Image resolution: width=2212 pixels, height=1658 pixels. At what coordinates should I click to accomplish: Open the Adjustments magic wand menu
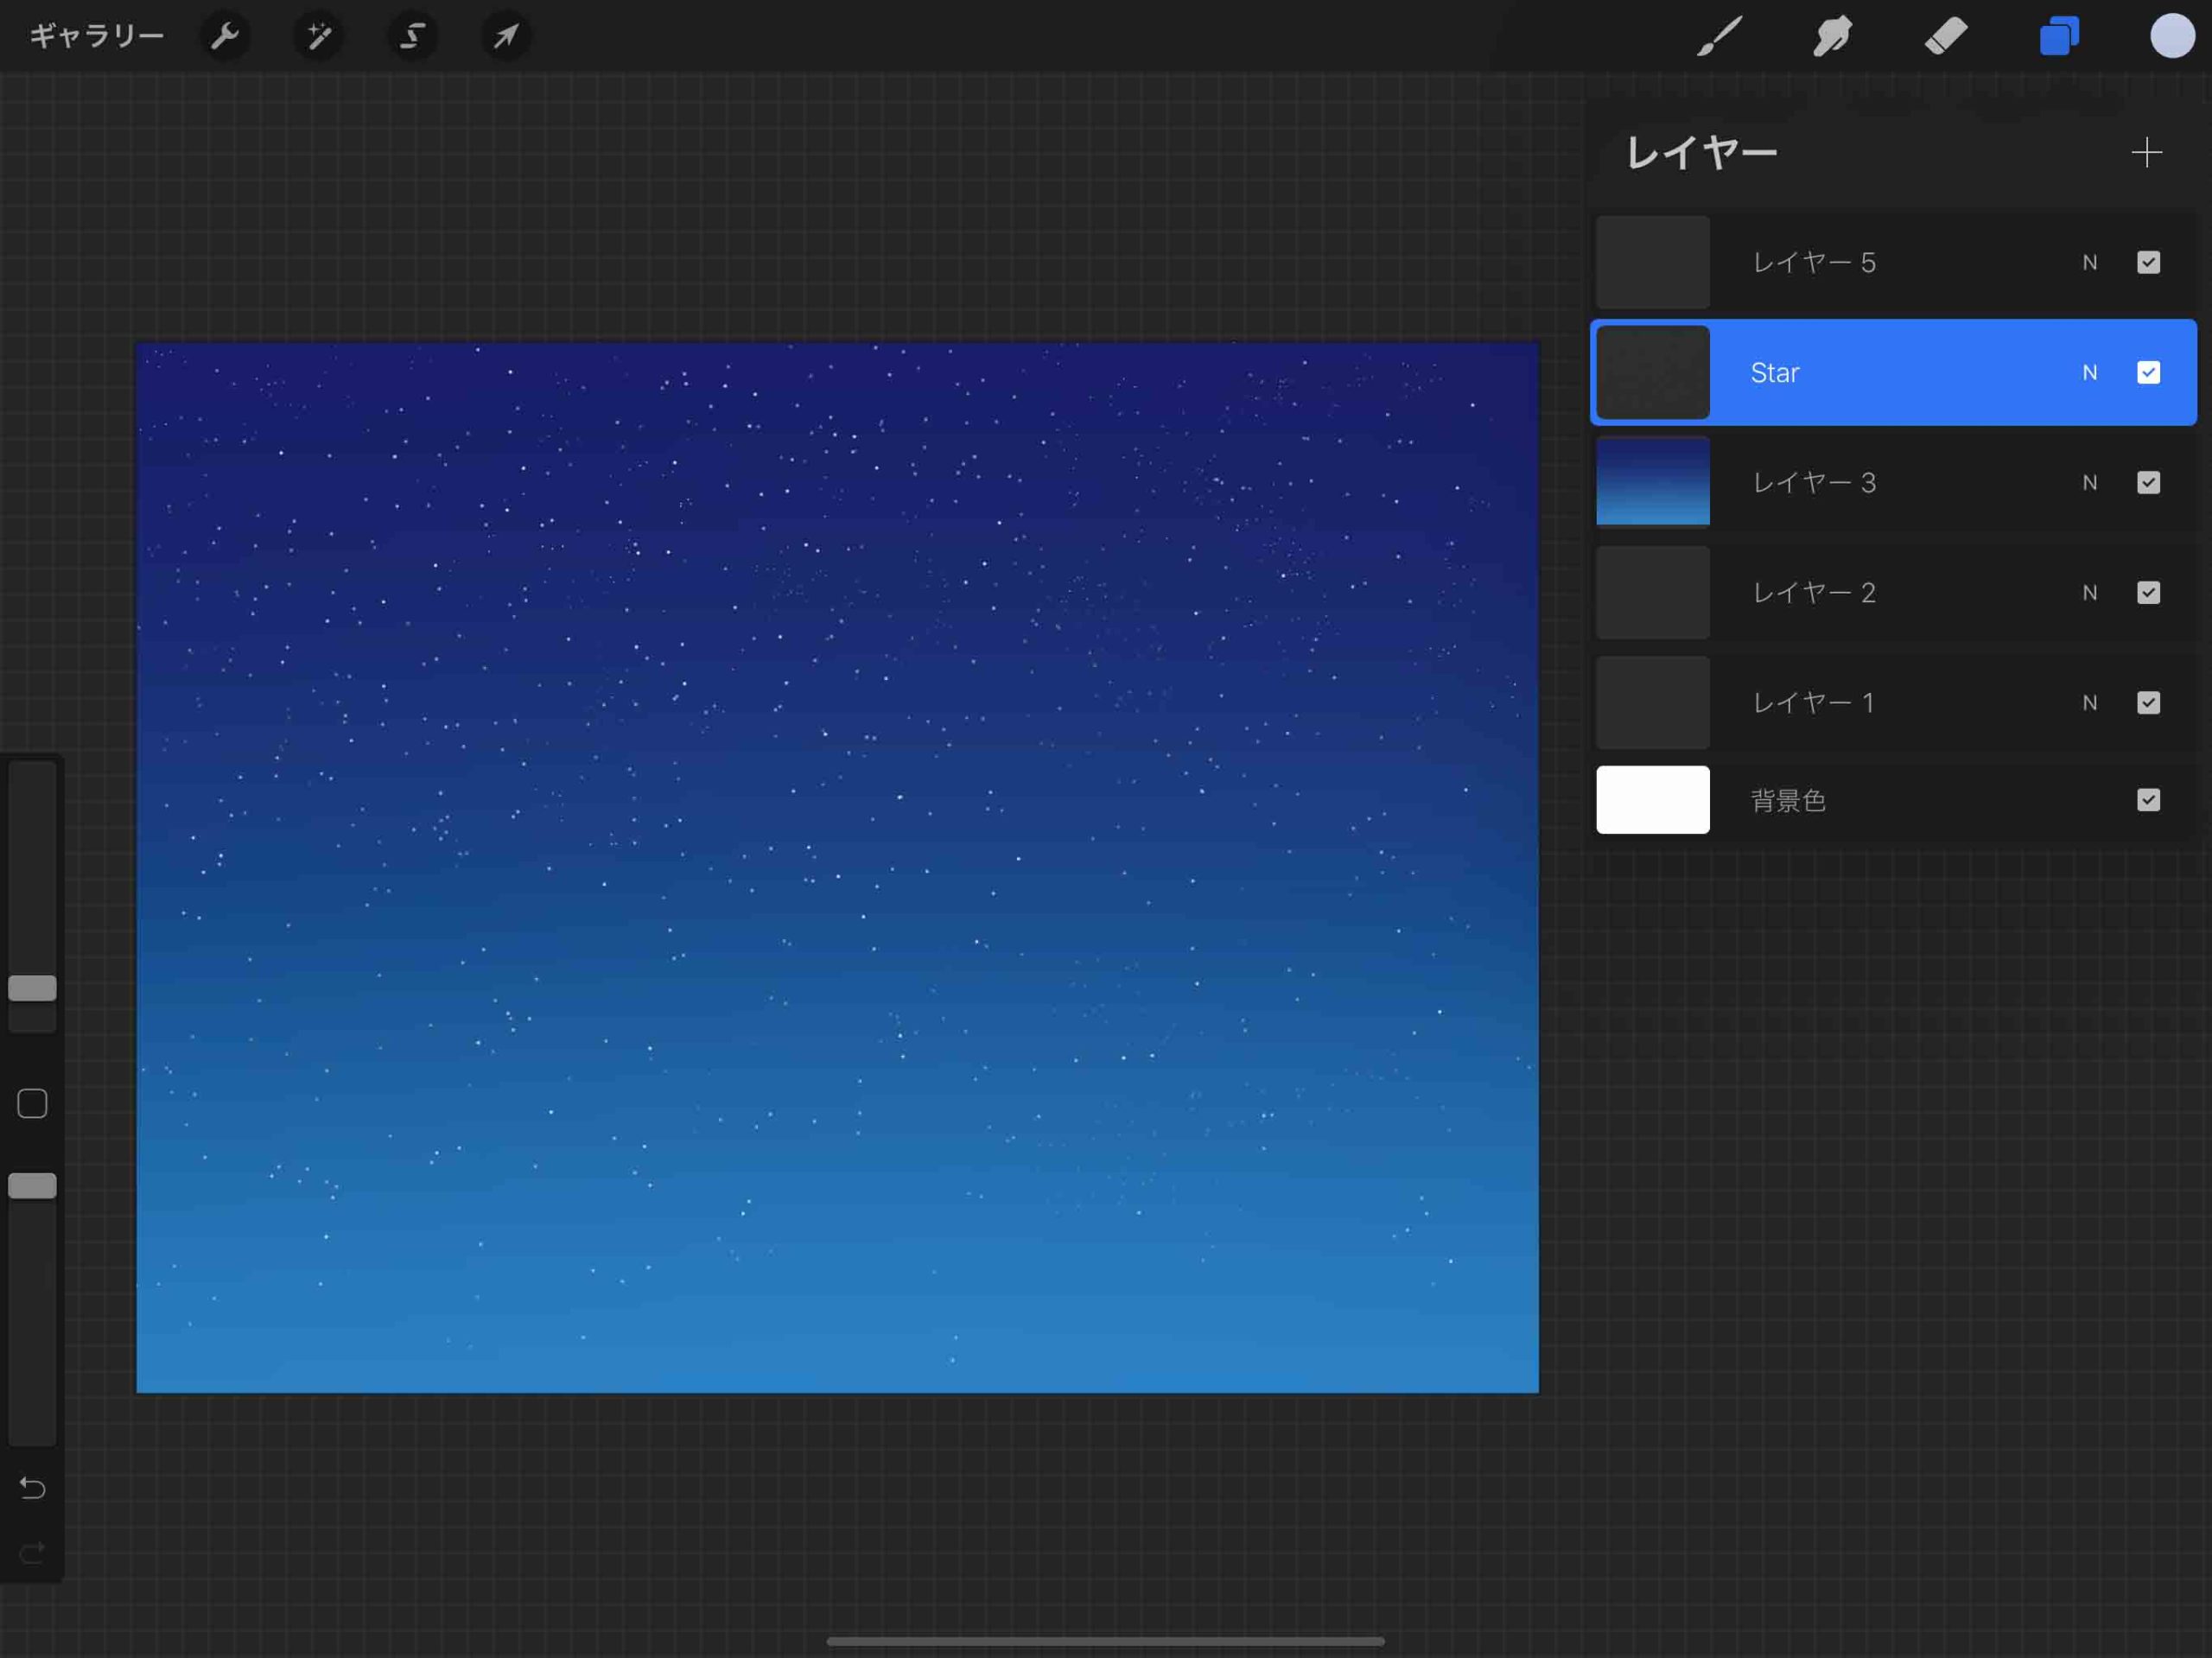pyautogui.click(x=319, y=37)
